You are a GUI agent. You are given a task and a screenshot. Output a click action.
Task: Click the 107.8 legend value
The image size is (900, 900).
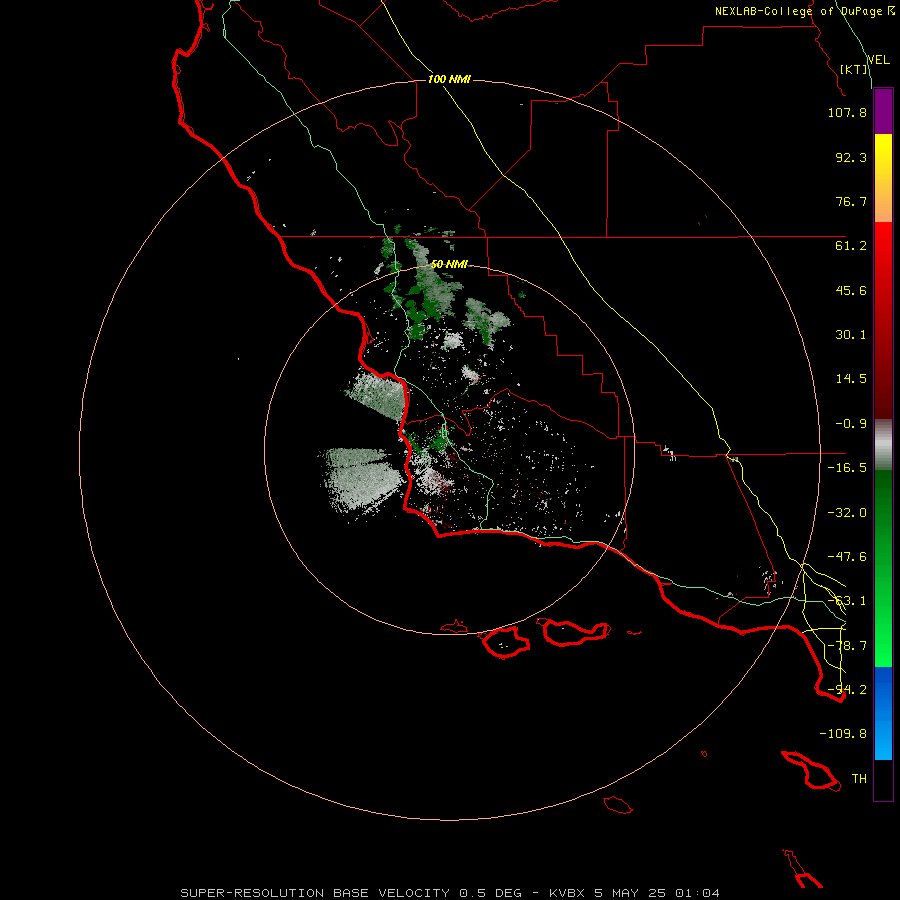(847, 112)
